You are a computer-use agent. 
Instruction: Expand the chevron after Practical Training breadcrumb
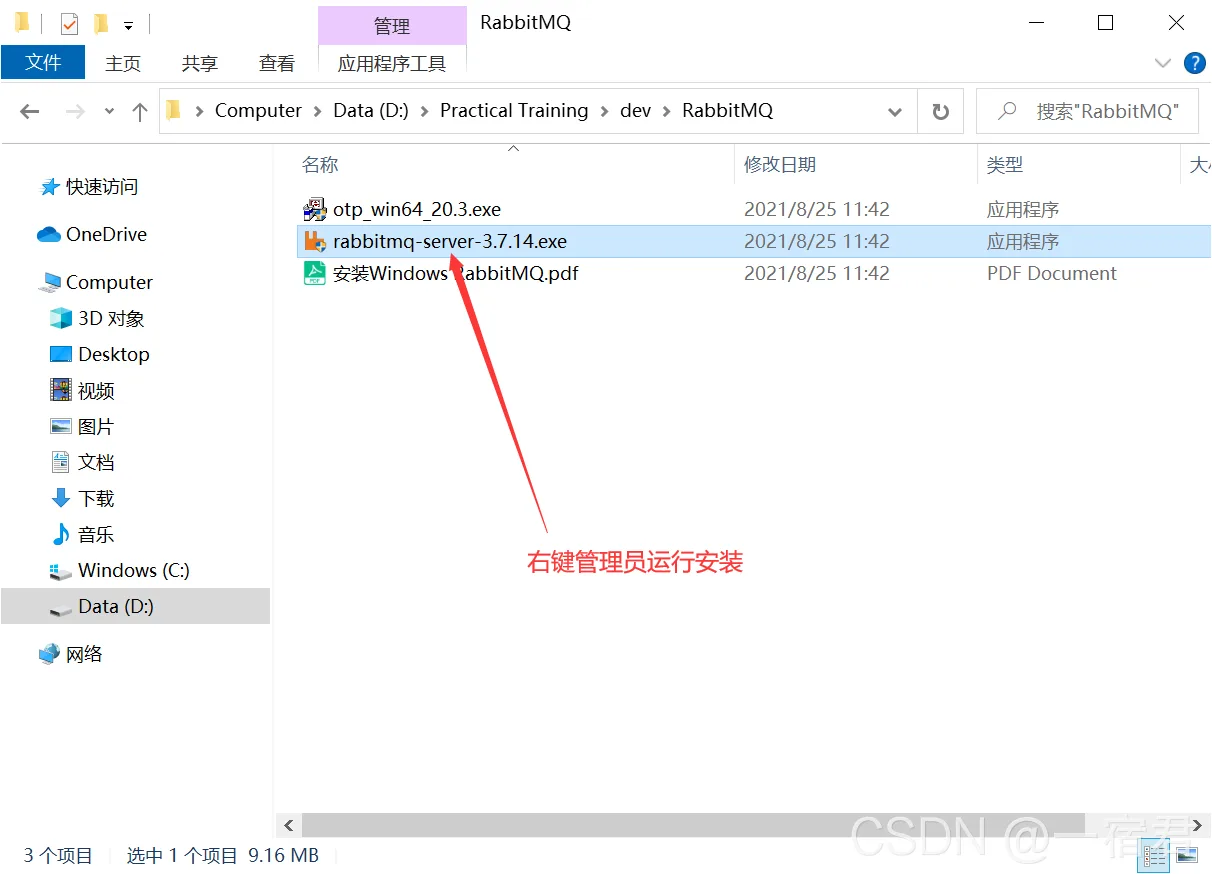pos(604,111)
